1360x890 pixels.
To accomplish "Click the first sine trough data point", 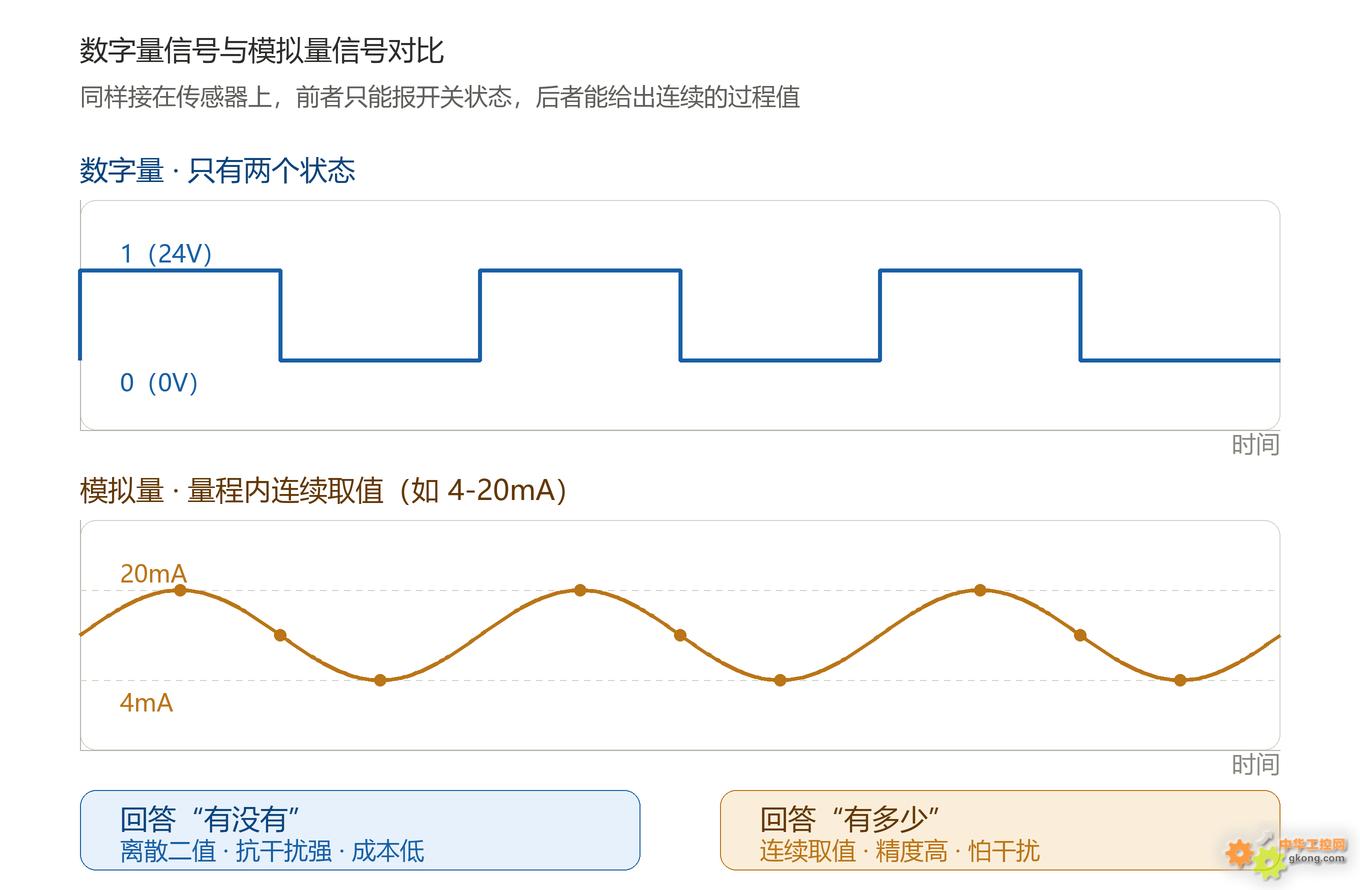I will 380,680.
